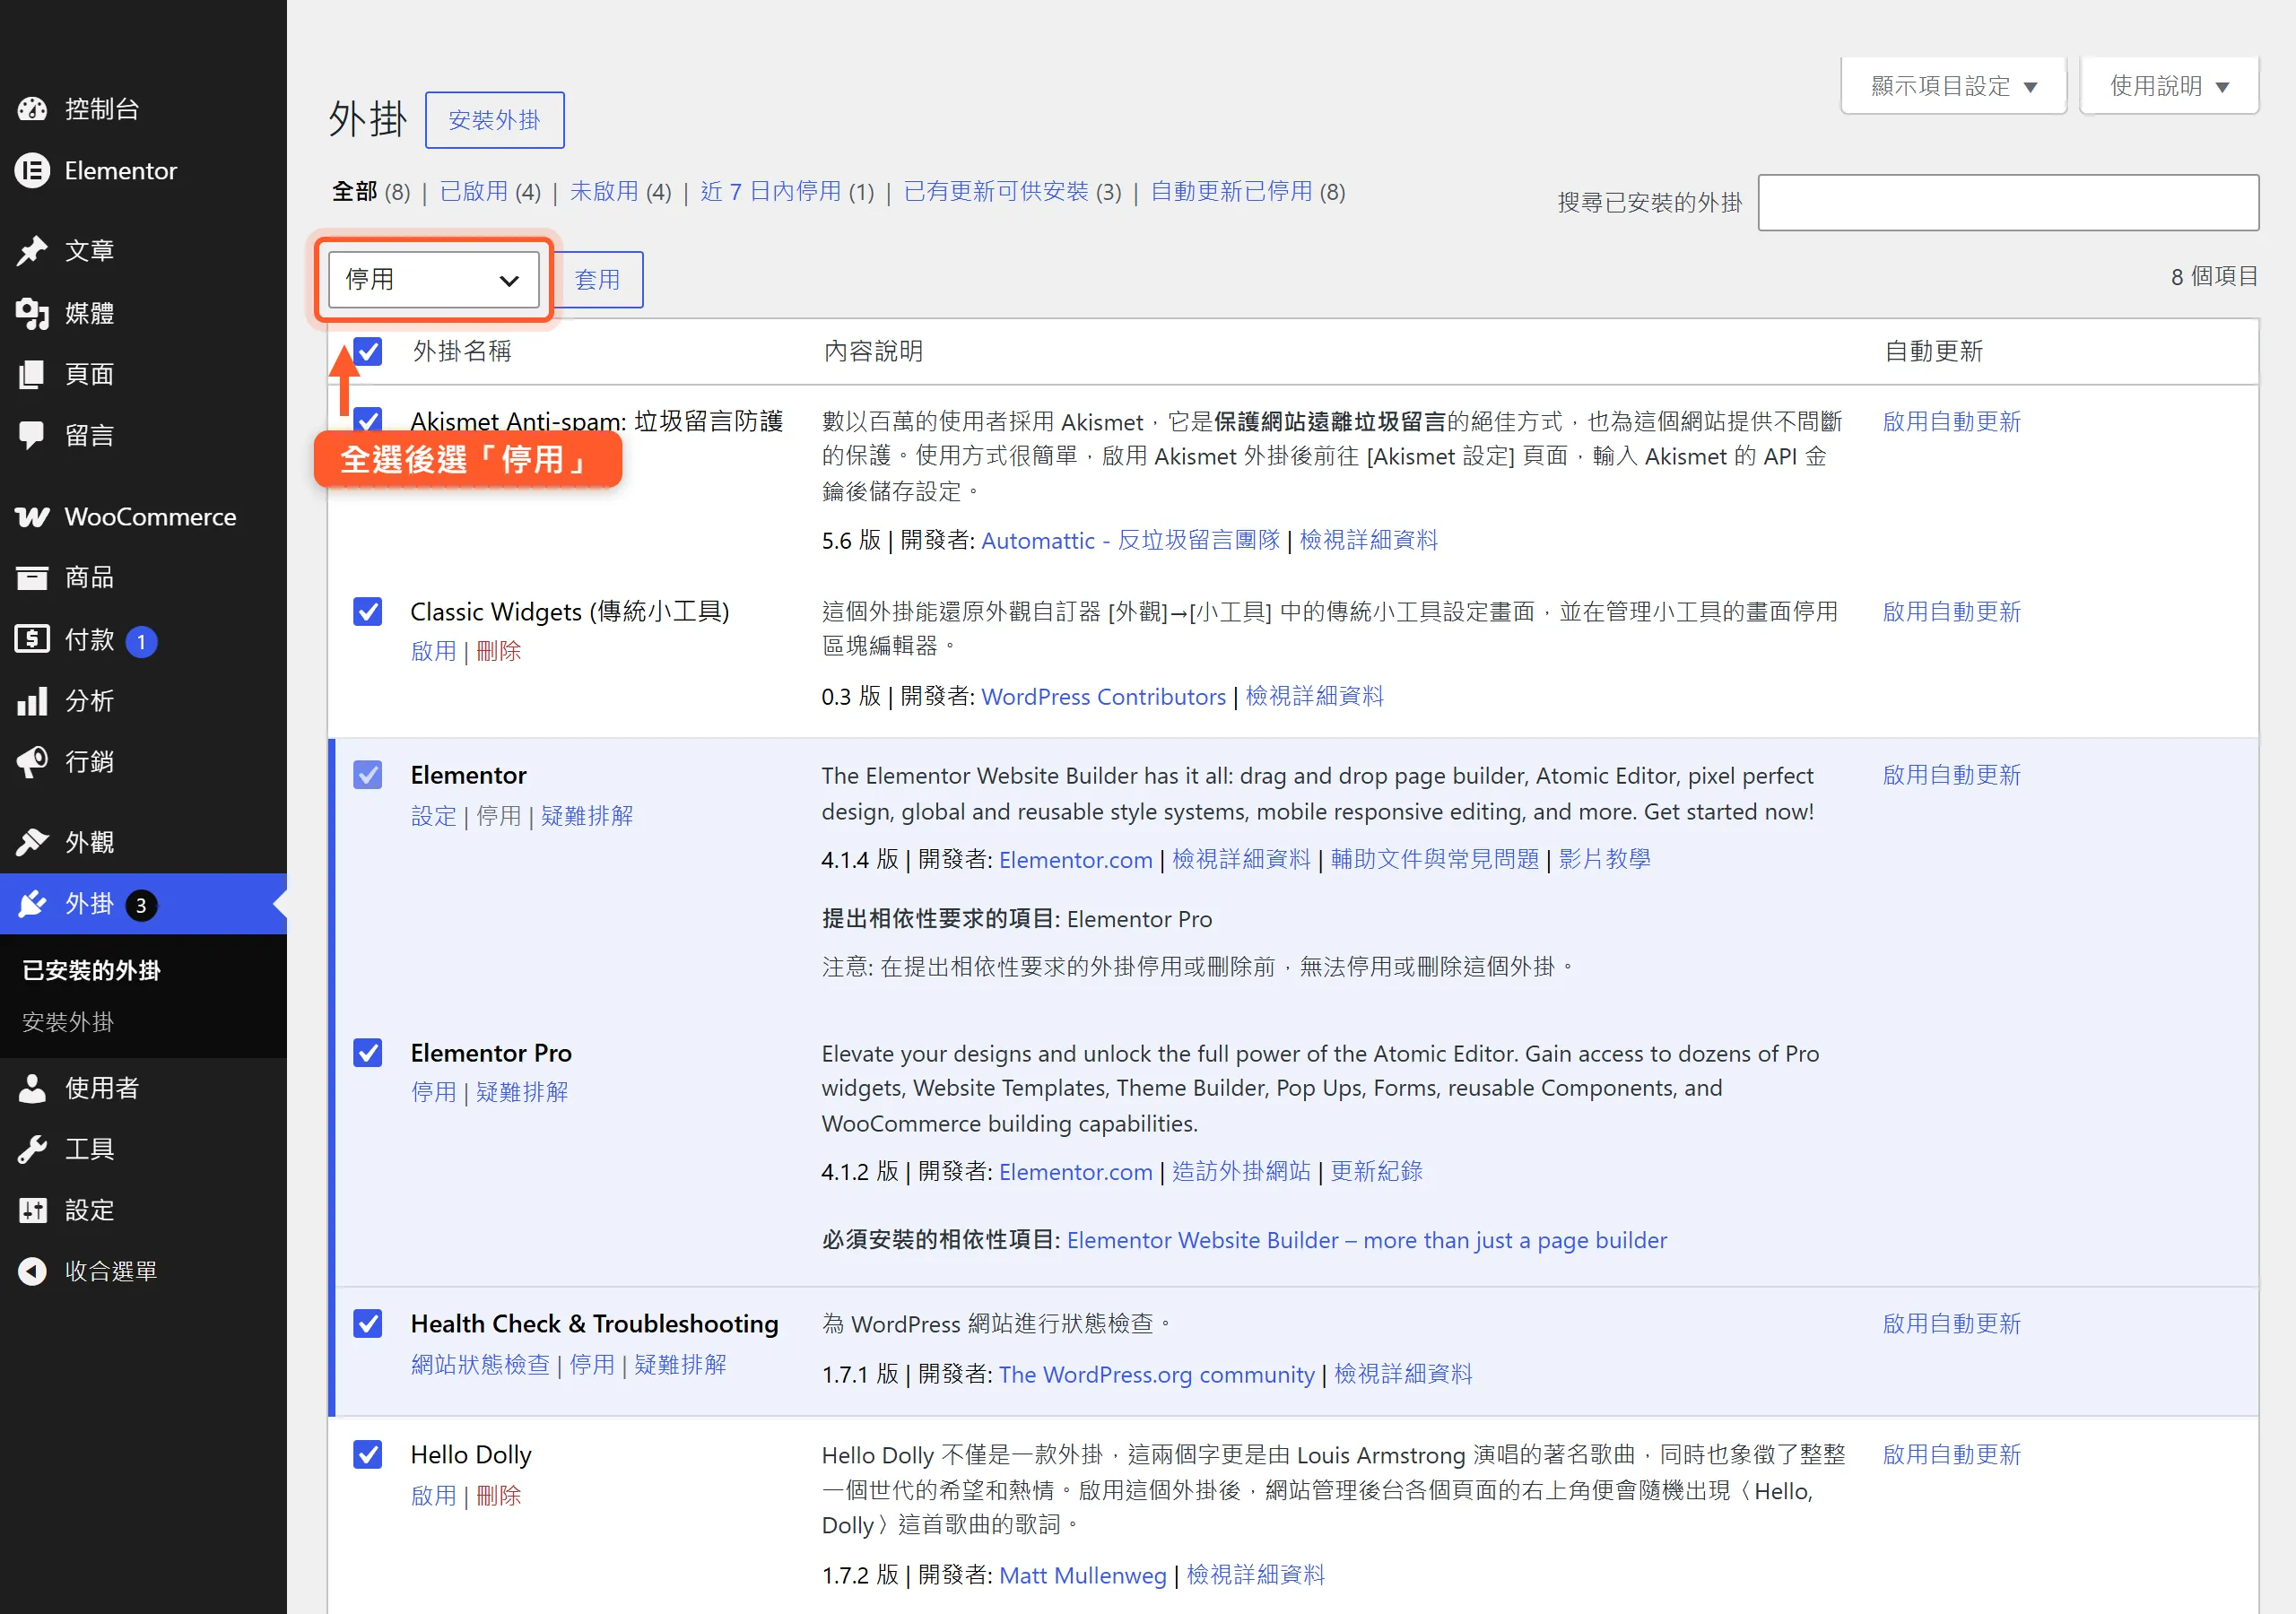
Task: Click the 工具 wrench icon
Action: coord(32,1149)
